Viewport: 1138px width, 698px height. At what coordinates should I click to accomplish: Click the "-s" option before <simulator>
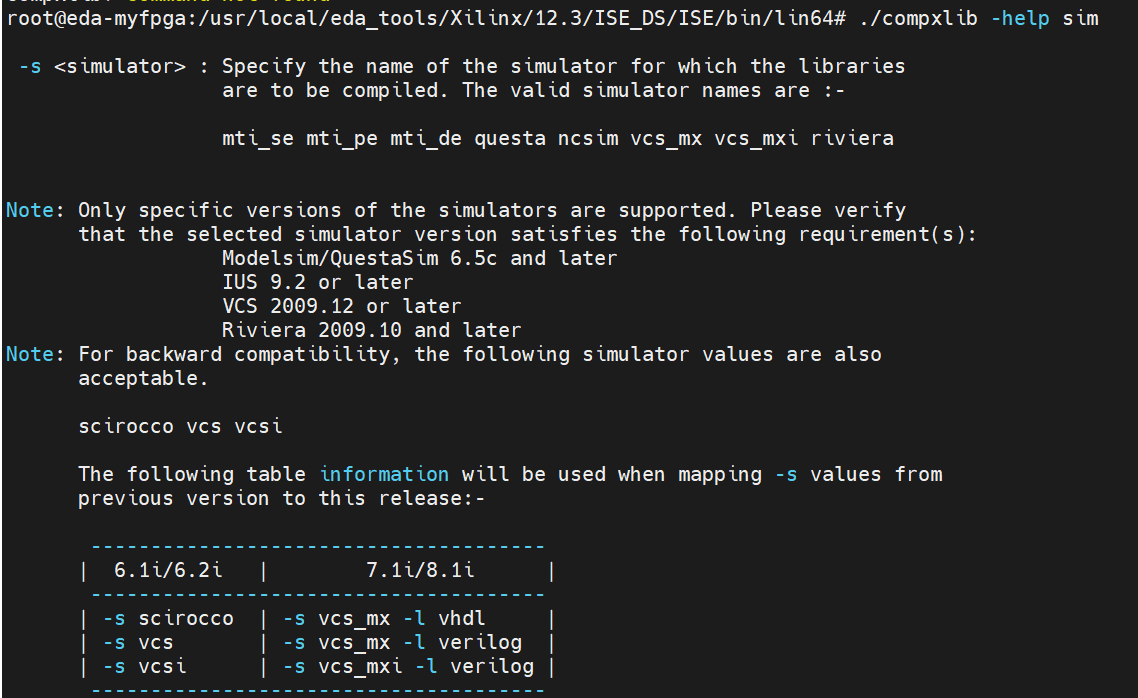click(30, 67)
